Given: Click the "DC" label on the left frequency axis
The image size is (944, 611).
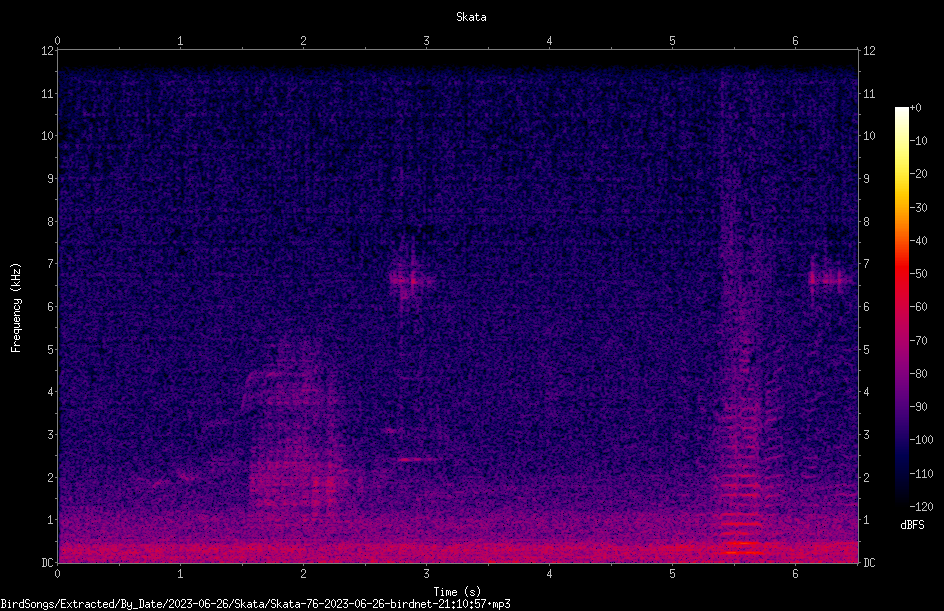Looking at the screenshot, I should pyautogui.click(x=47, y=563).
